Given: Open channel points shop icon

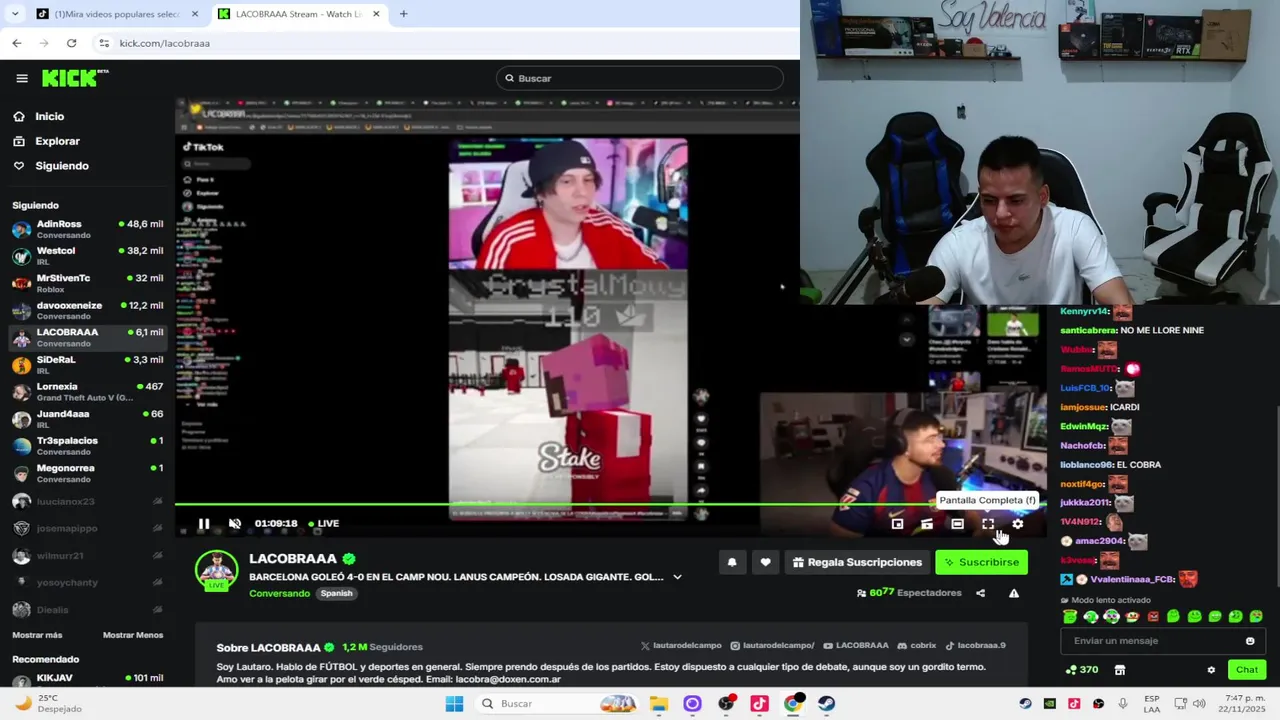Looking at the screenshot, I should click(1120, 670).
